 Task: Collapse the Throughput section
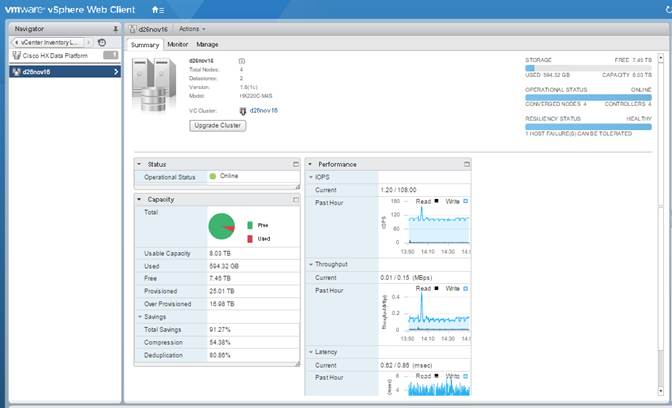pyautogui.click(x=311, y=264)
